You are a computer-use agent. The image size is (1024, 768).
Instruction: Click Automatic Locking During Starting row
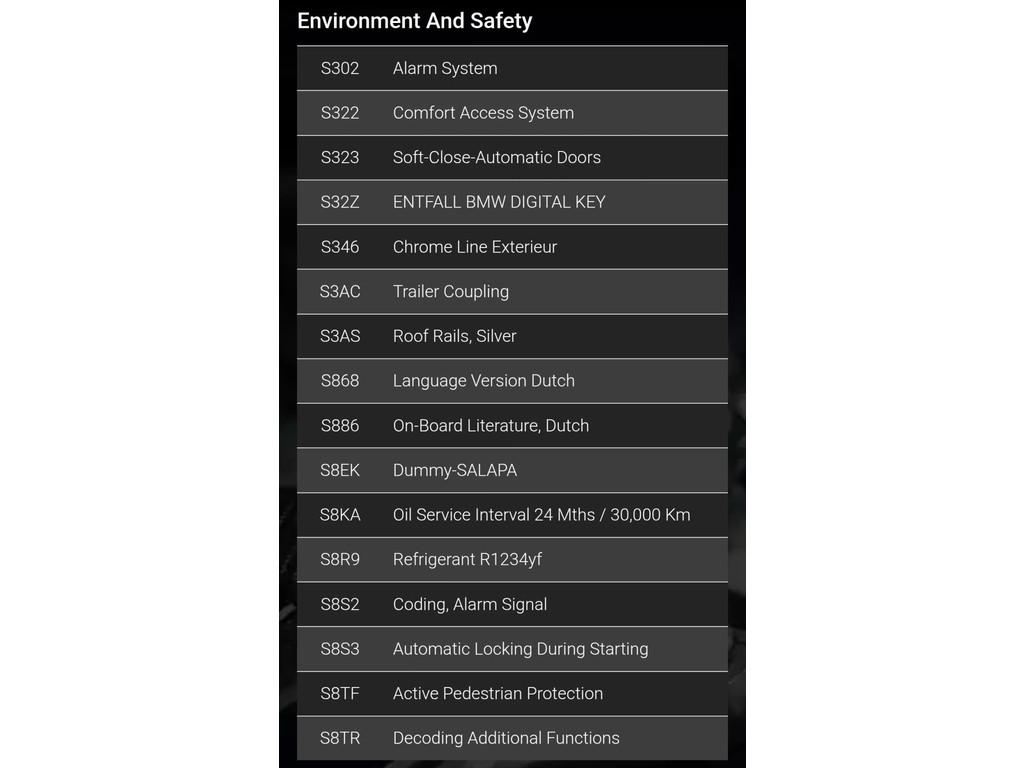tap(520, 649)
